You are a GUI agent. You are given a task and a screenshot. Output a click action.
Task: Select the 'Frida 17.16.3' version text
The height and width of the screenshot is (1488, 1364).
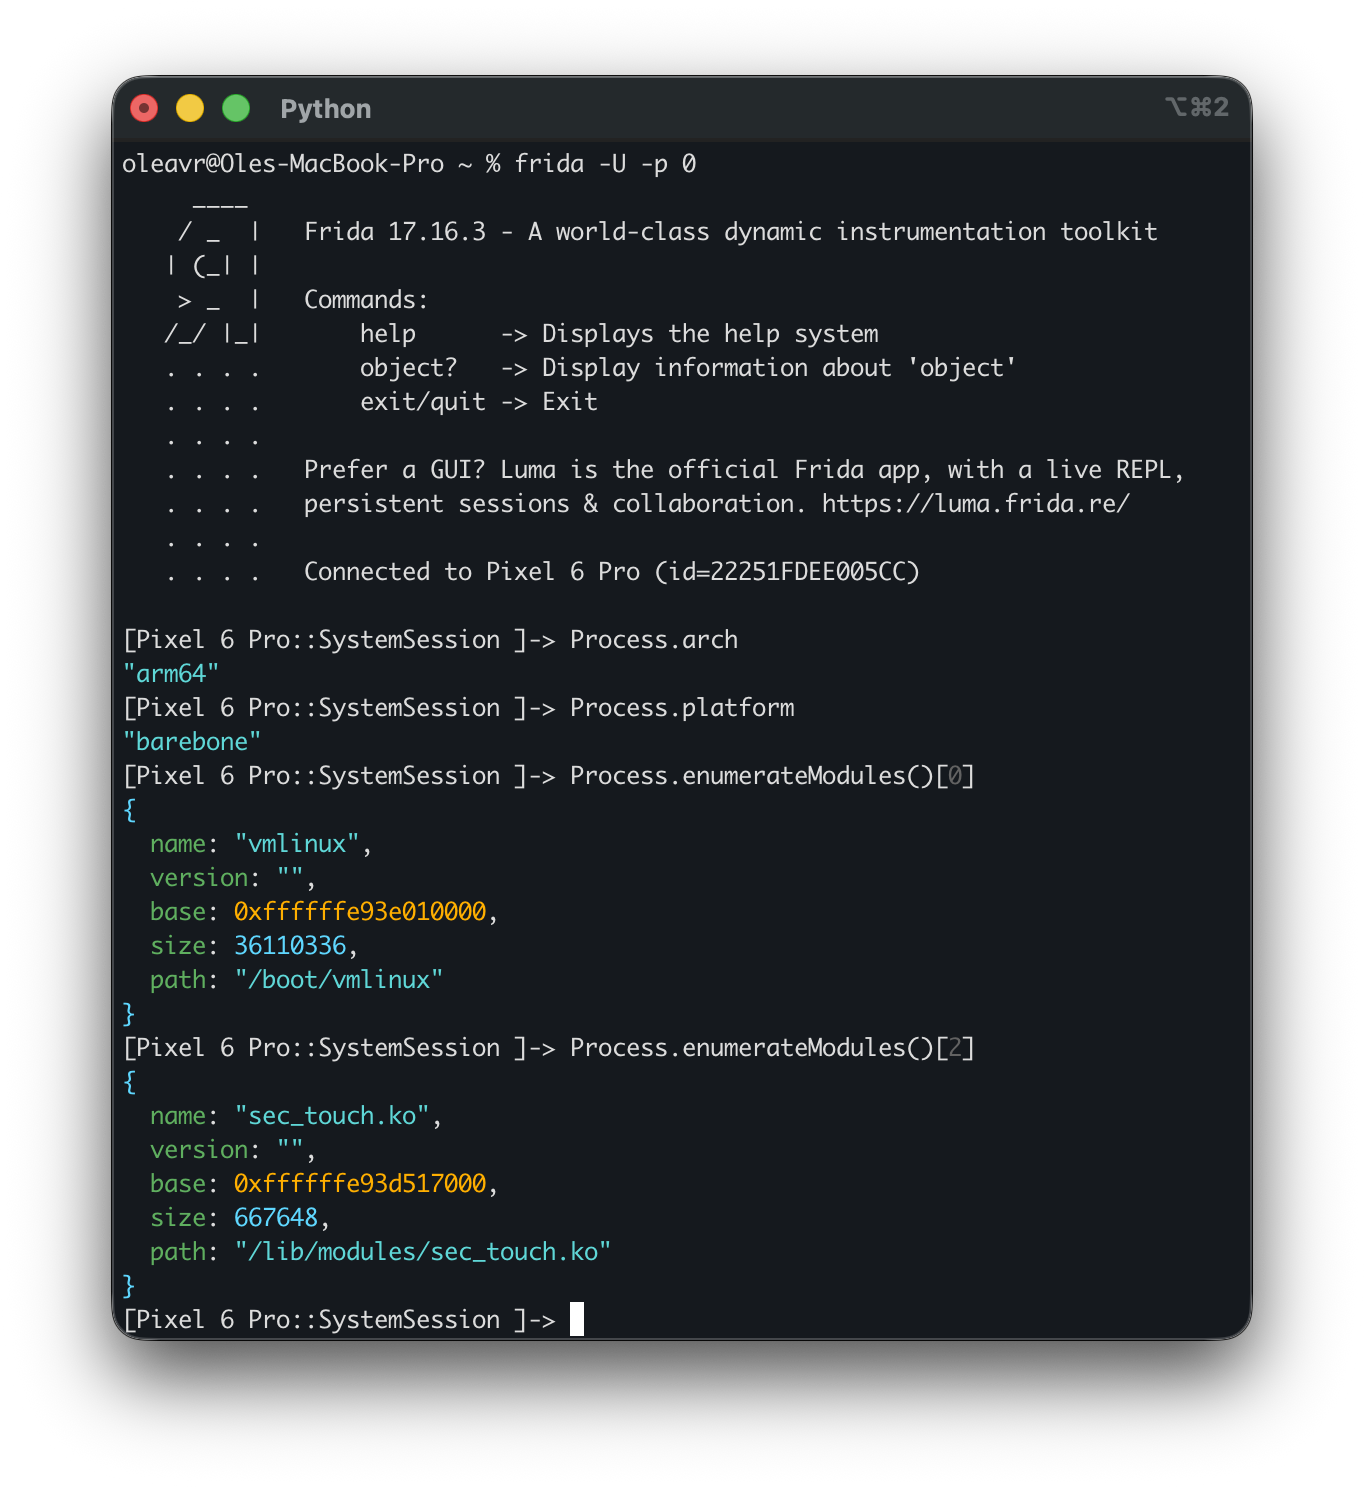click(x=395, y=232)
